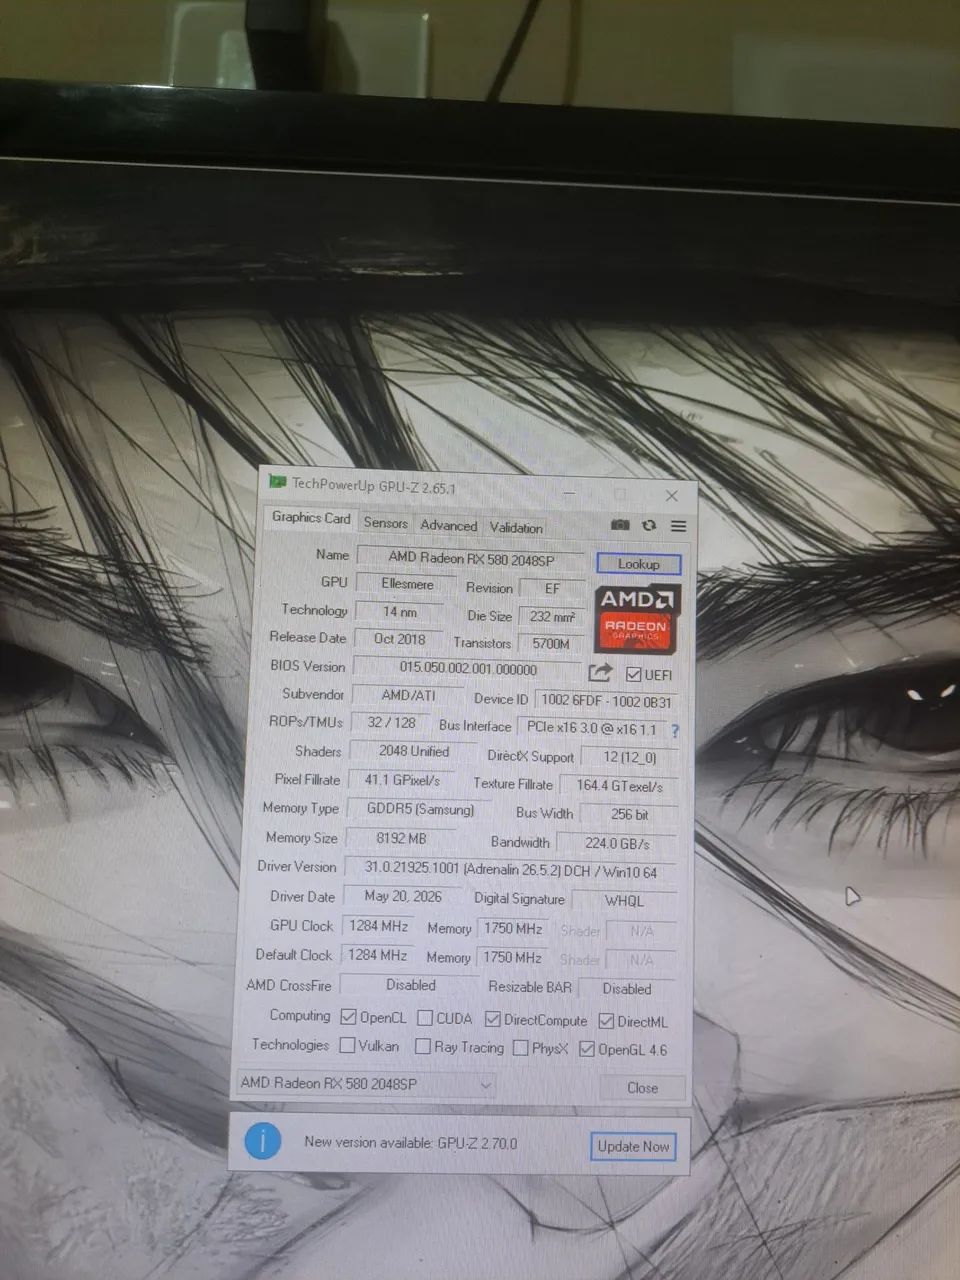Image resolution: width=960 pixels, height=1280 pixels.
Task: Click the ROPs/TMUs value 32 / 128
Action: click(x=391, y=722)
